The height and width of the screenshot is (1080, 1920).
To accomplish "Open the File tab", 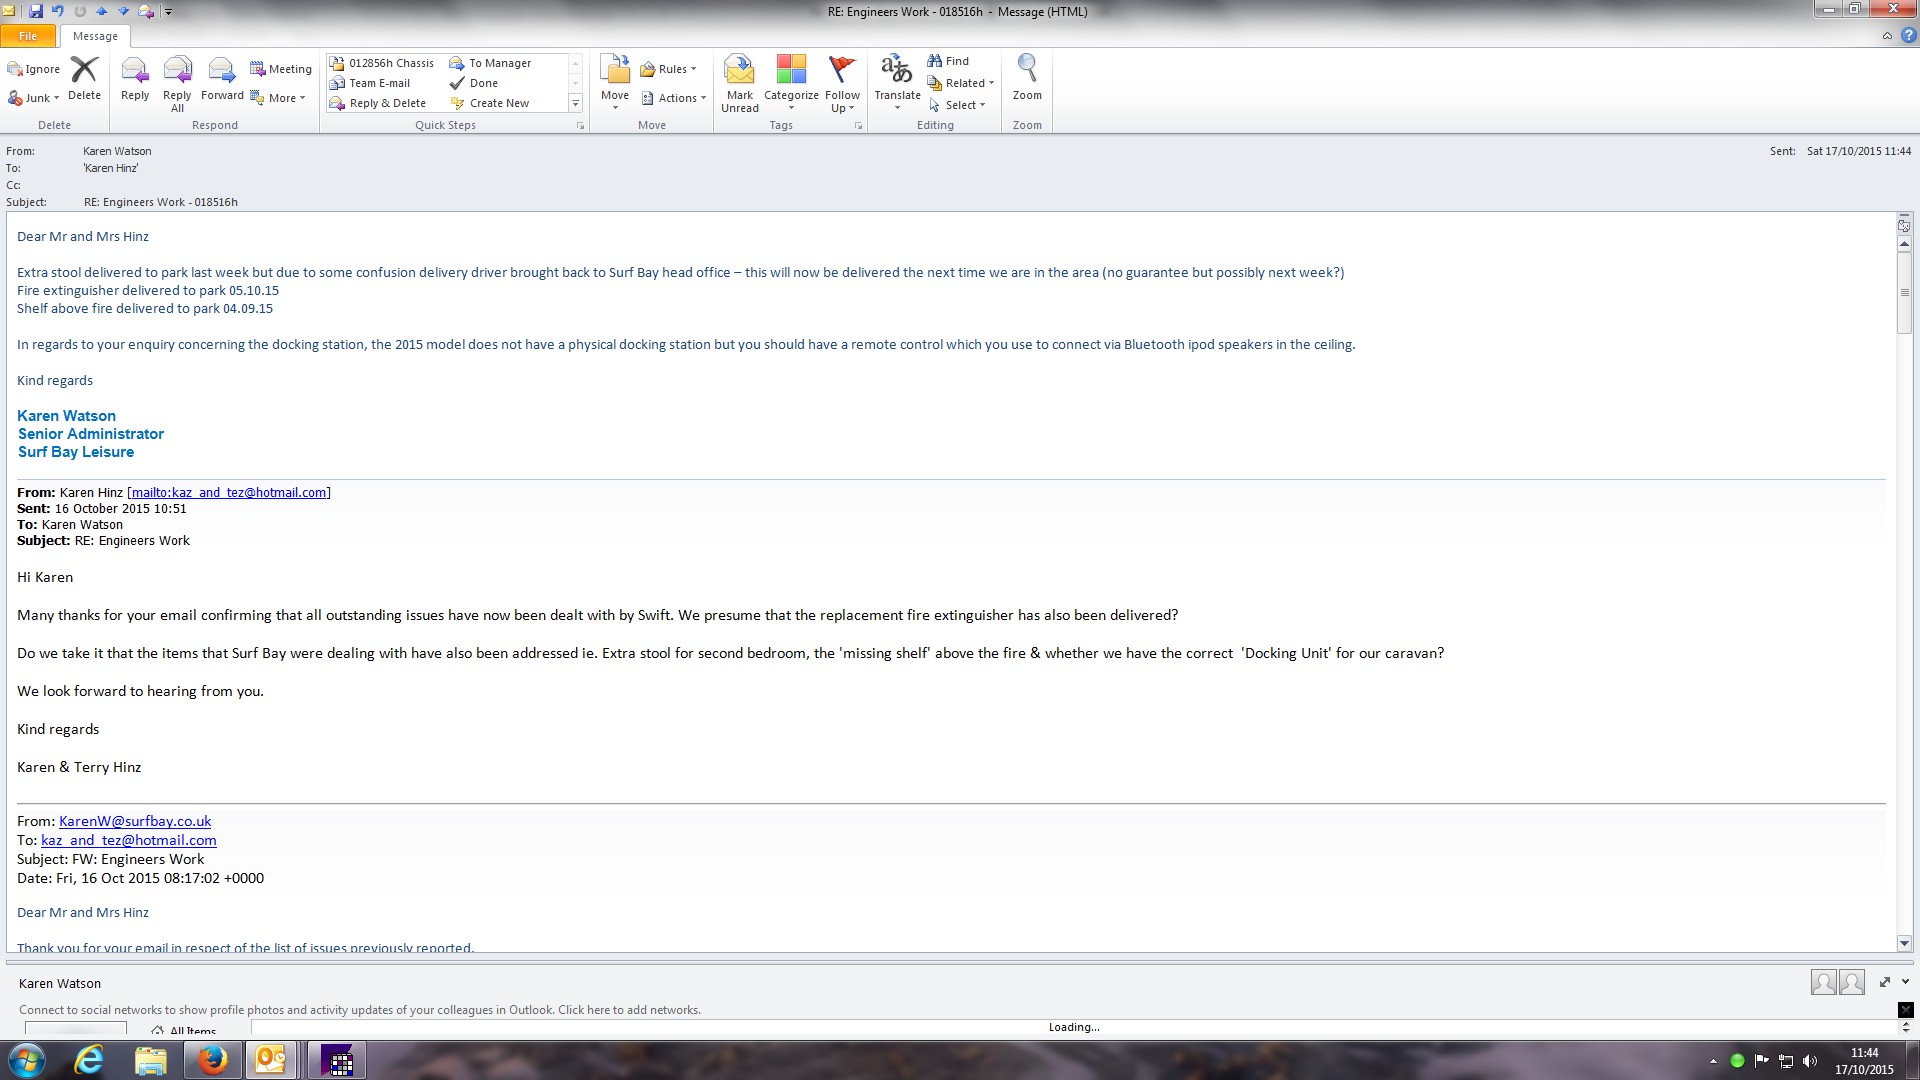I will 28,36.
